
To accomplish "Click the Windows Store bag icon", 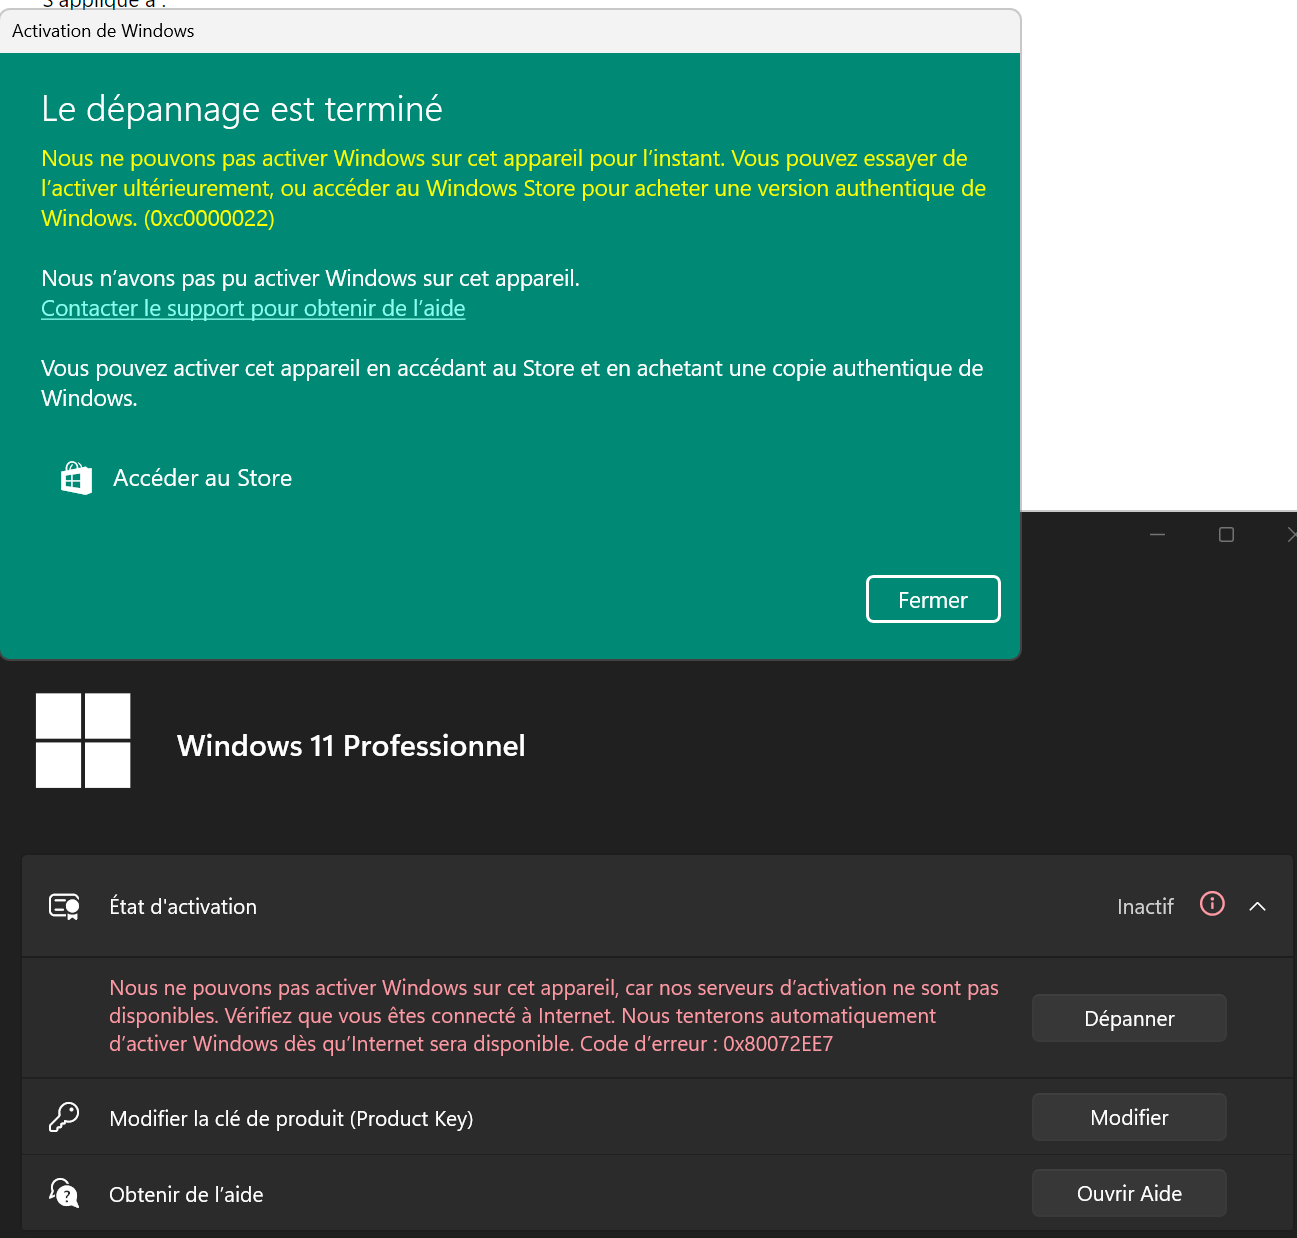I will click(76, 478).
